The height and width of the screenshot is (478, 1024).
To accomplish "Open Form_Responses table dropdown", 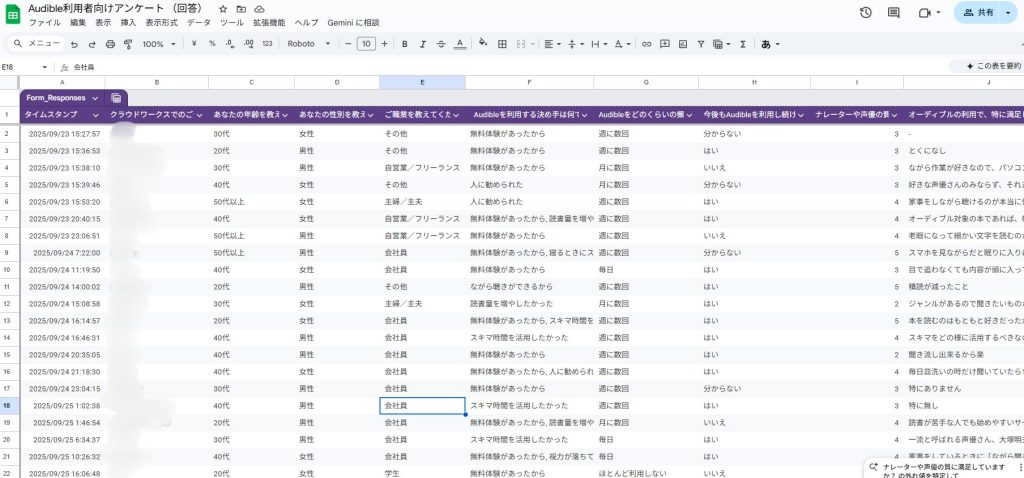I will (95, 98).
